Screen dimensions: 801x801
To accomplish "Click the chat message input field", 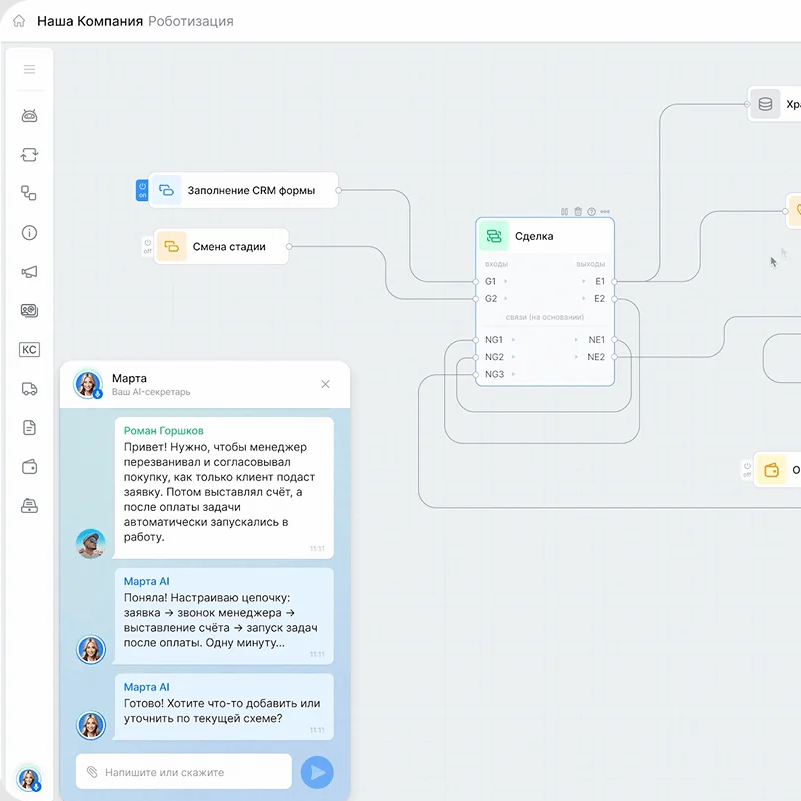I will 185,772.
